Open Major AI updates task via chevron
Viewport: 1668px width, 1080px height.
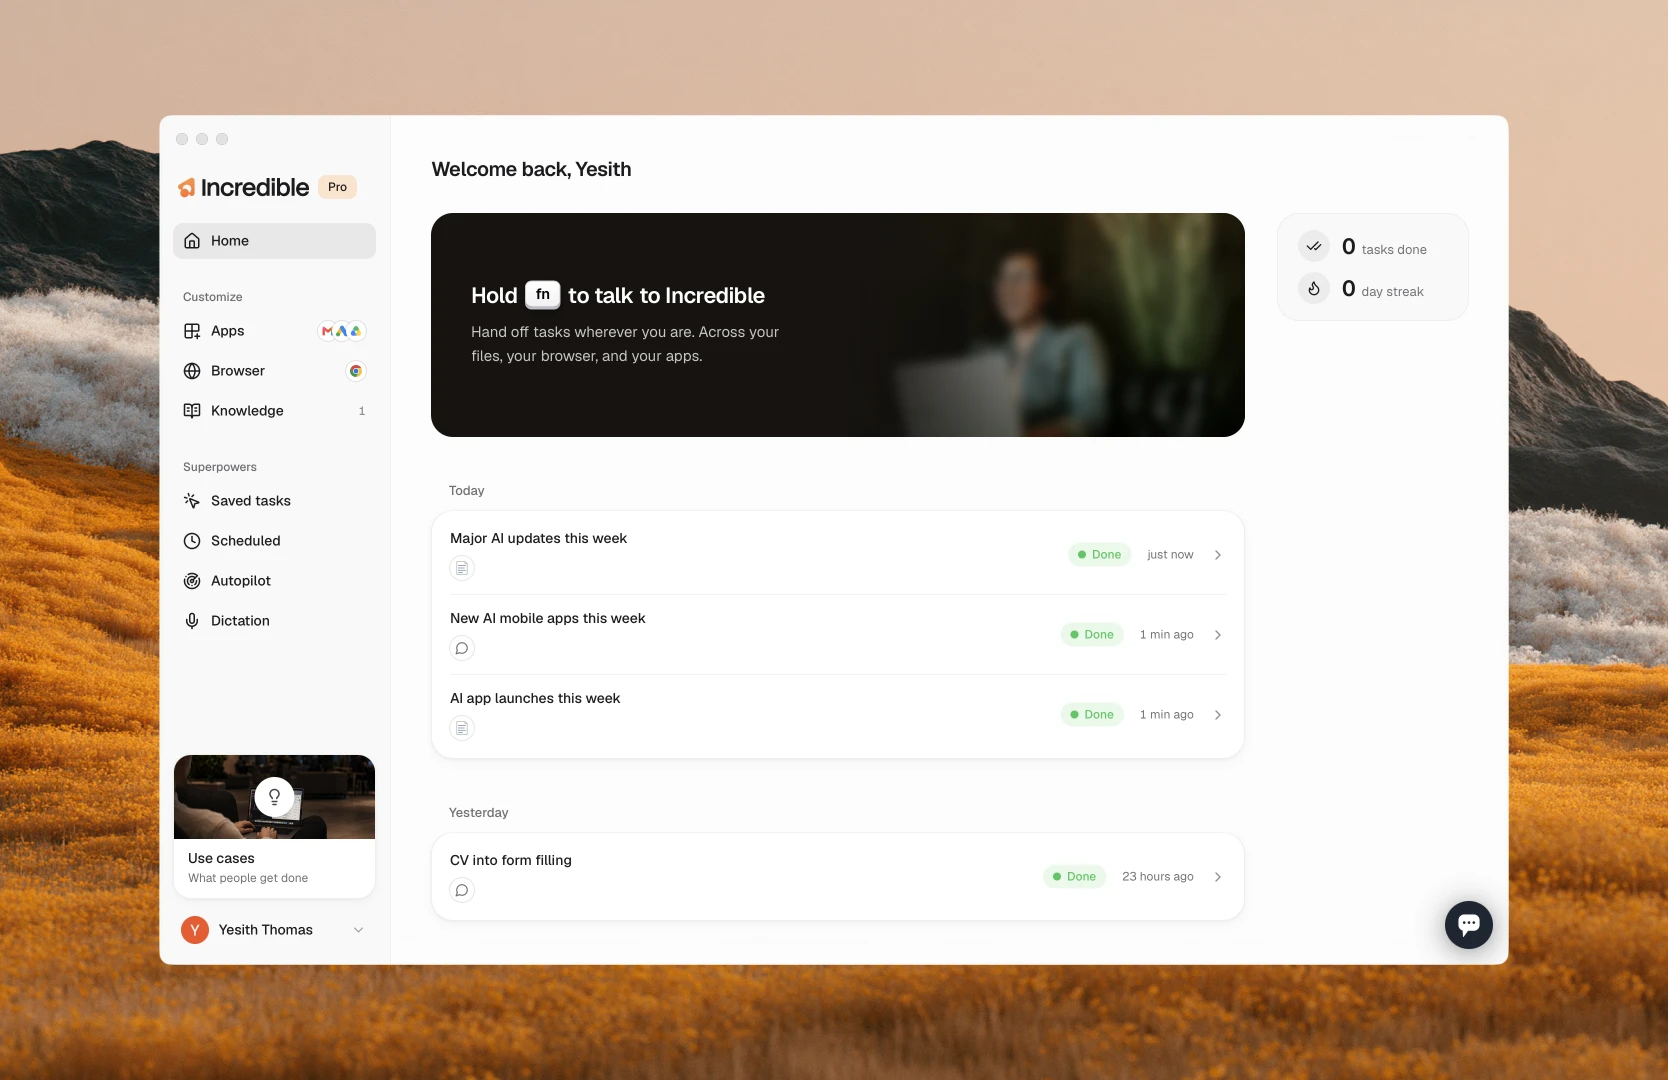[1218, 555]
